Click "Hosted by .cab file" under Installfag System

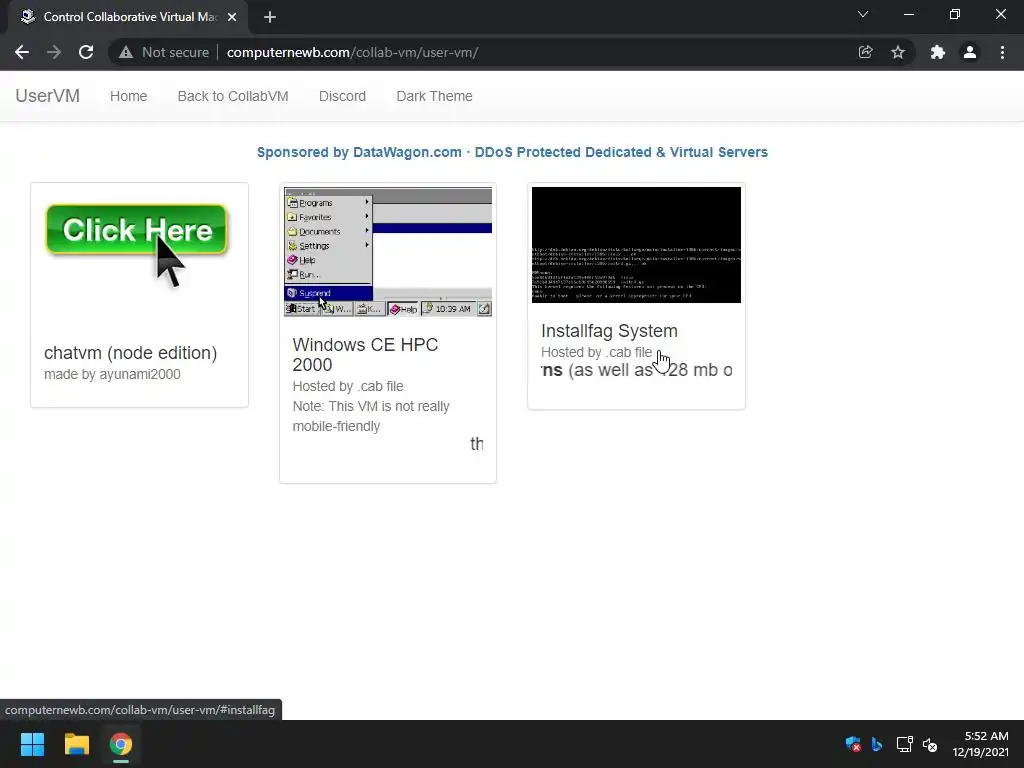click(596, 352)
